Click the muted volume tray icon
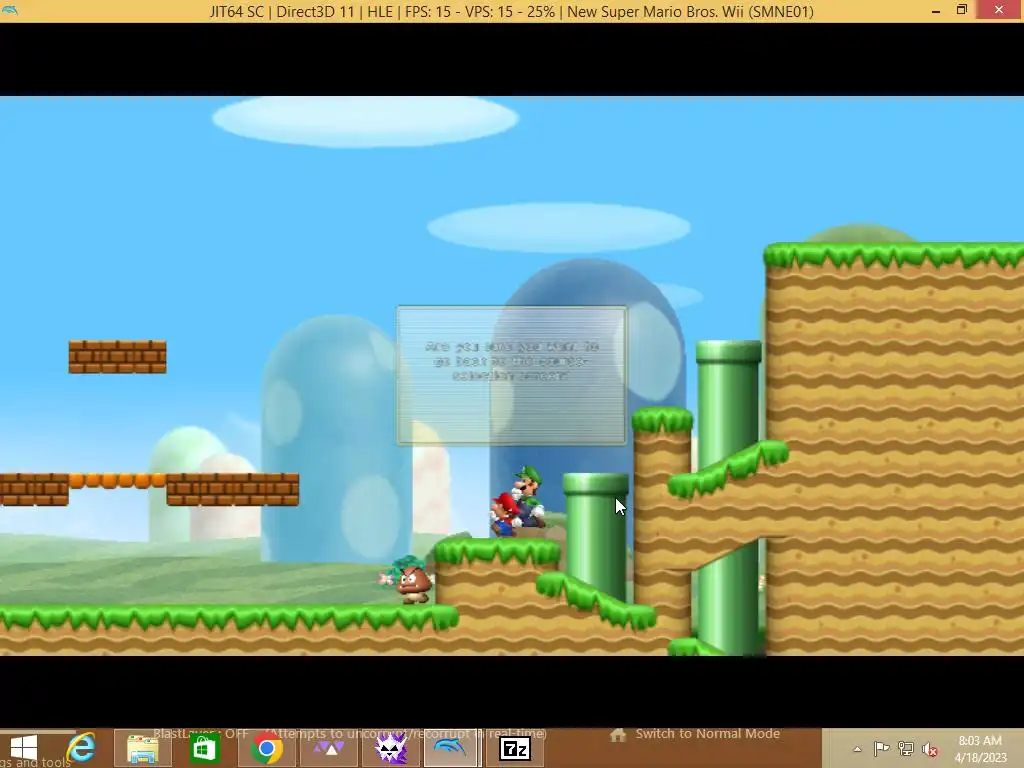Image resolution: width=1024 pixels, height=768 pixels. (x=930, y=749)
